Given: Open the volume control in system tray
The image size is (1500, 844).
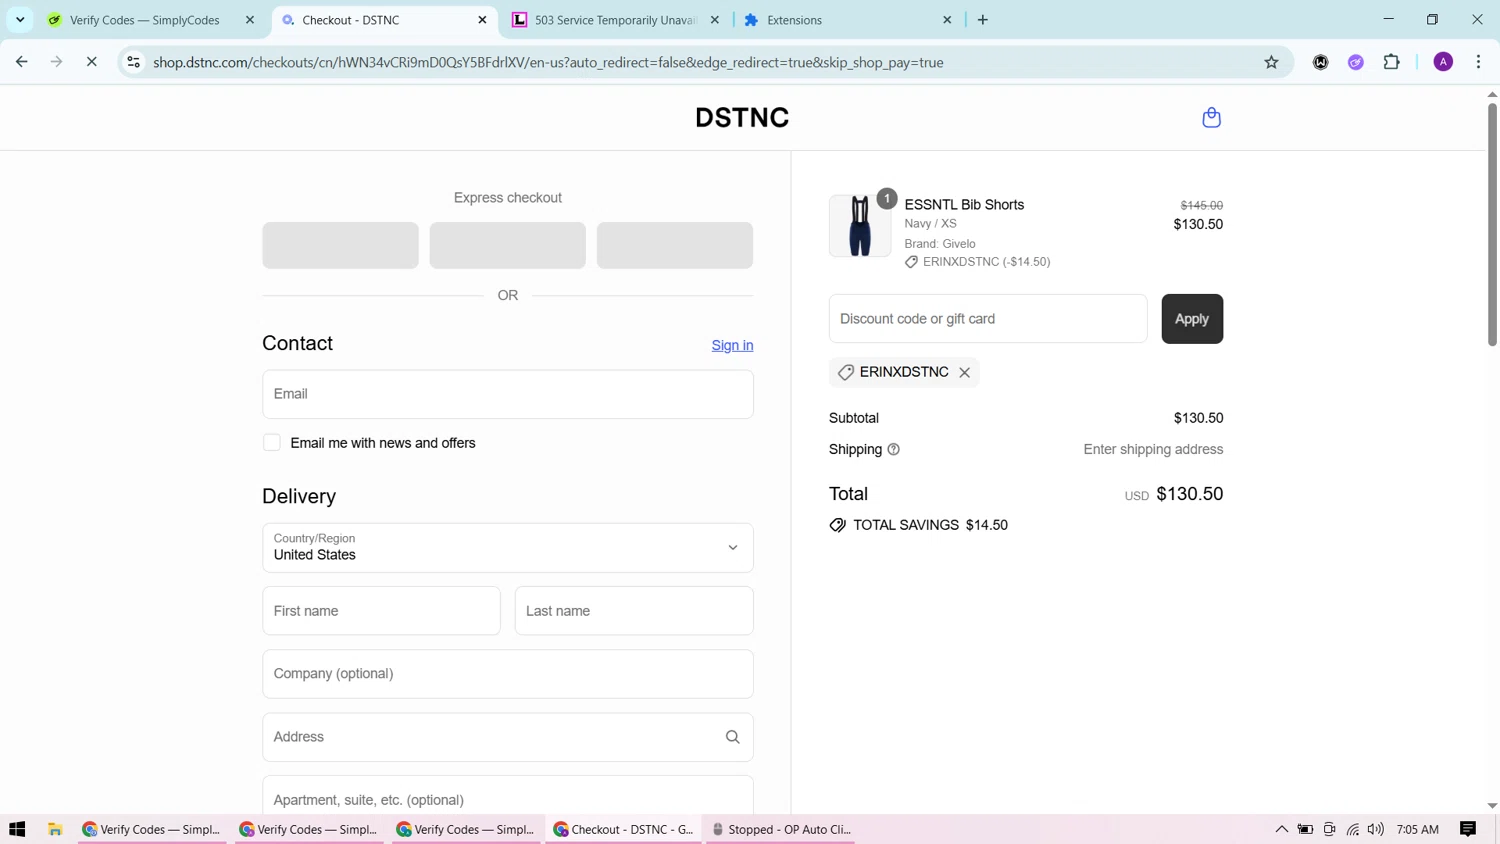Looking at the screenshot, I should pyautogui.click(x=1376, y=829).
